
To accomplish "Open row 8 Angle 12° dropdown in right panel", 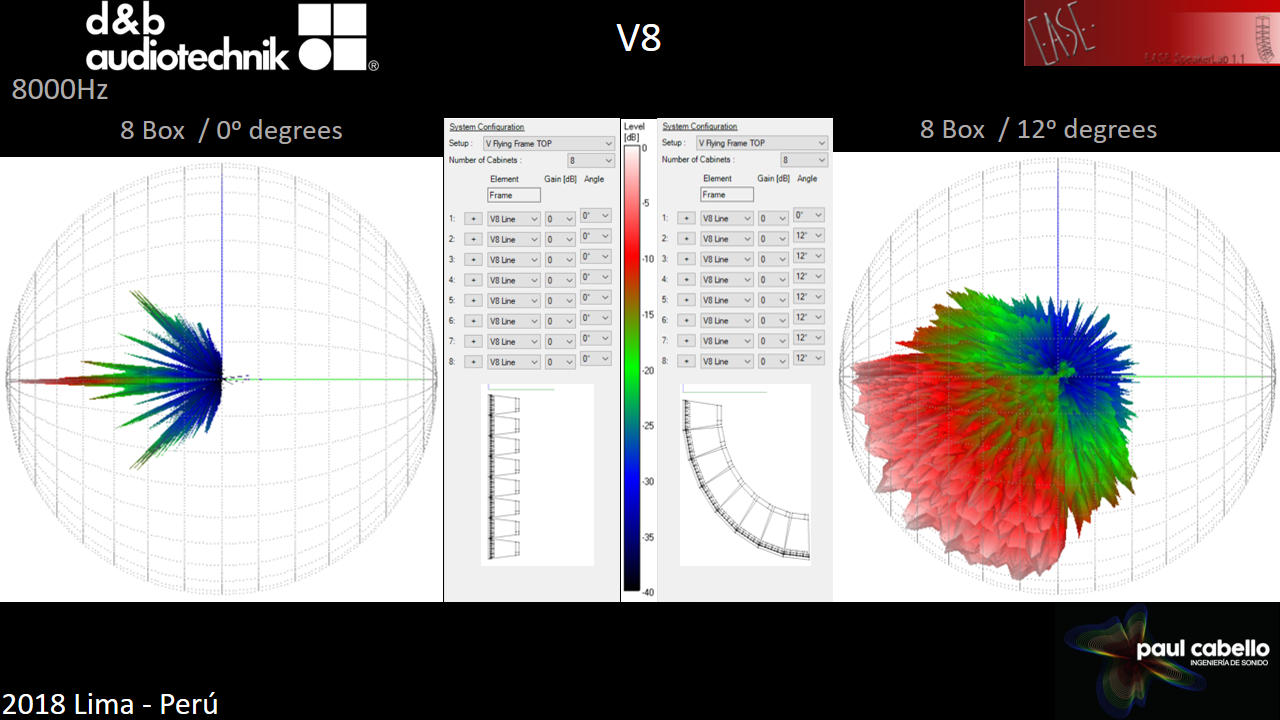I will coord(809,358).
